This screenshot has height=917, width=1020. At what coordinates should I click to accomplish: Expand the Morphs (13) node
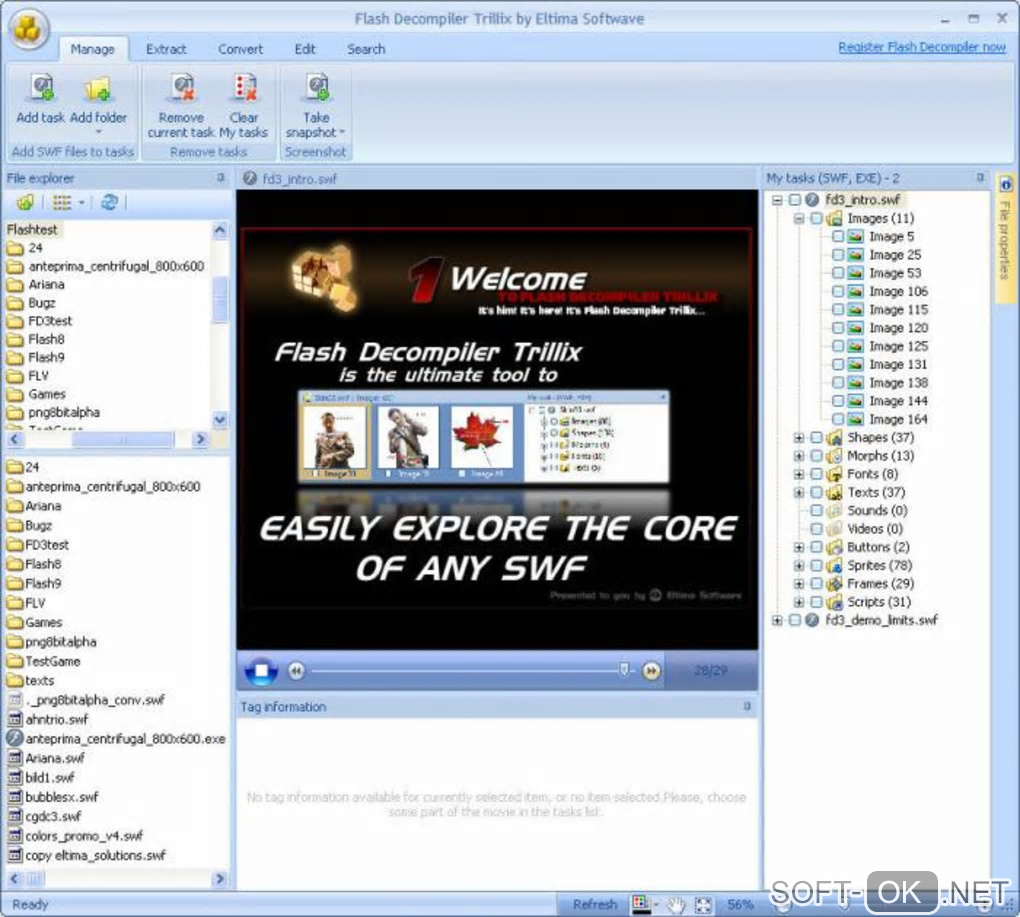coord(799,456)
